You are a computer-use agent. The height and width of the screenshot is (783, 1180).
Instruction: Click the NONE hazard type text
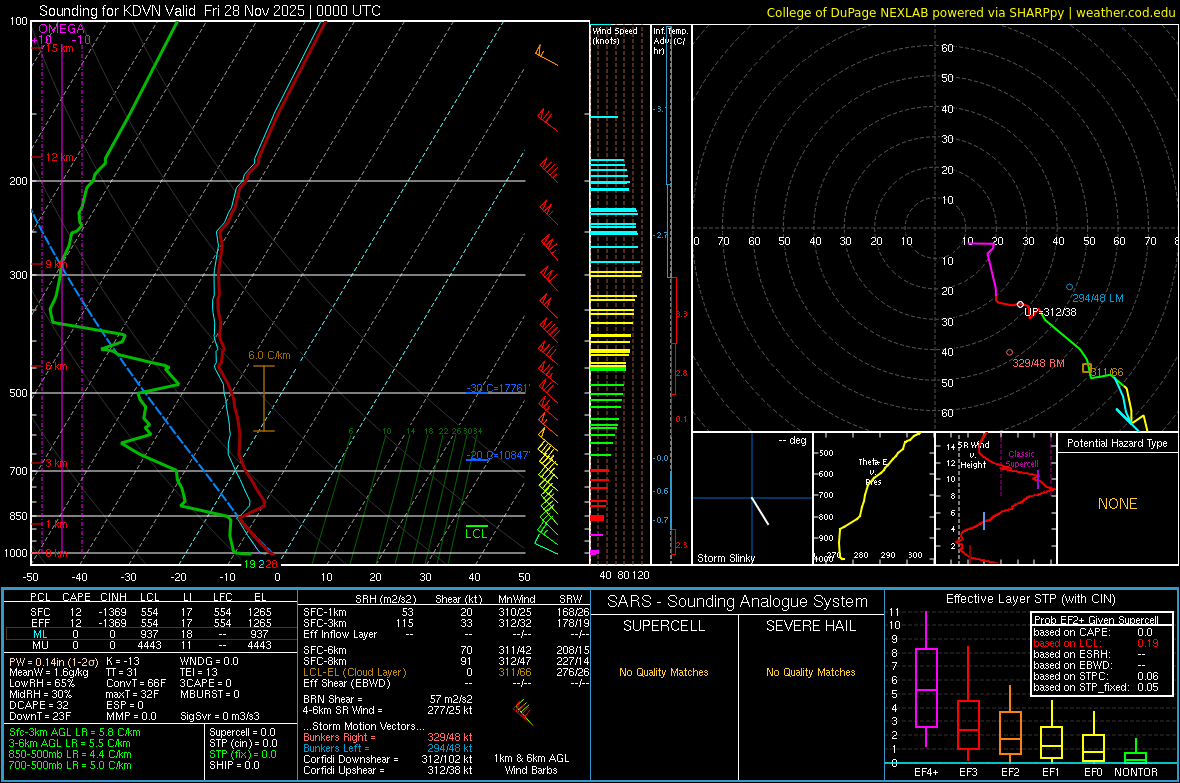pyautogui.click(x=1118, y=504)
